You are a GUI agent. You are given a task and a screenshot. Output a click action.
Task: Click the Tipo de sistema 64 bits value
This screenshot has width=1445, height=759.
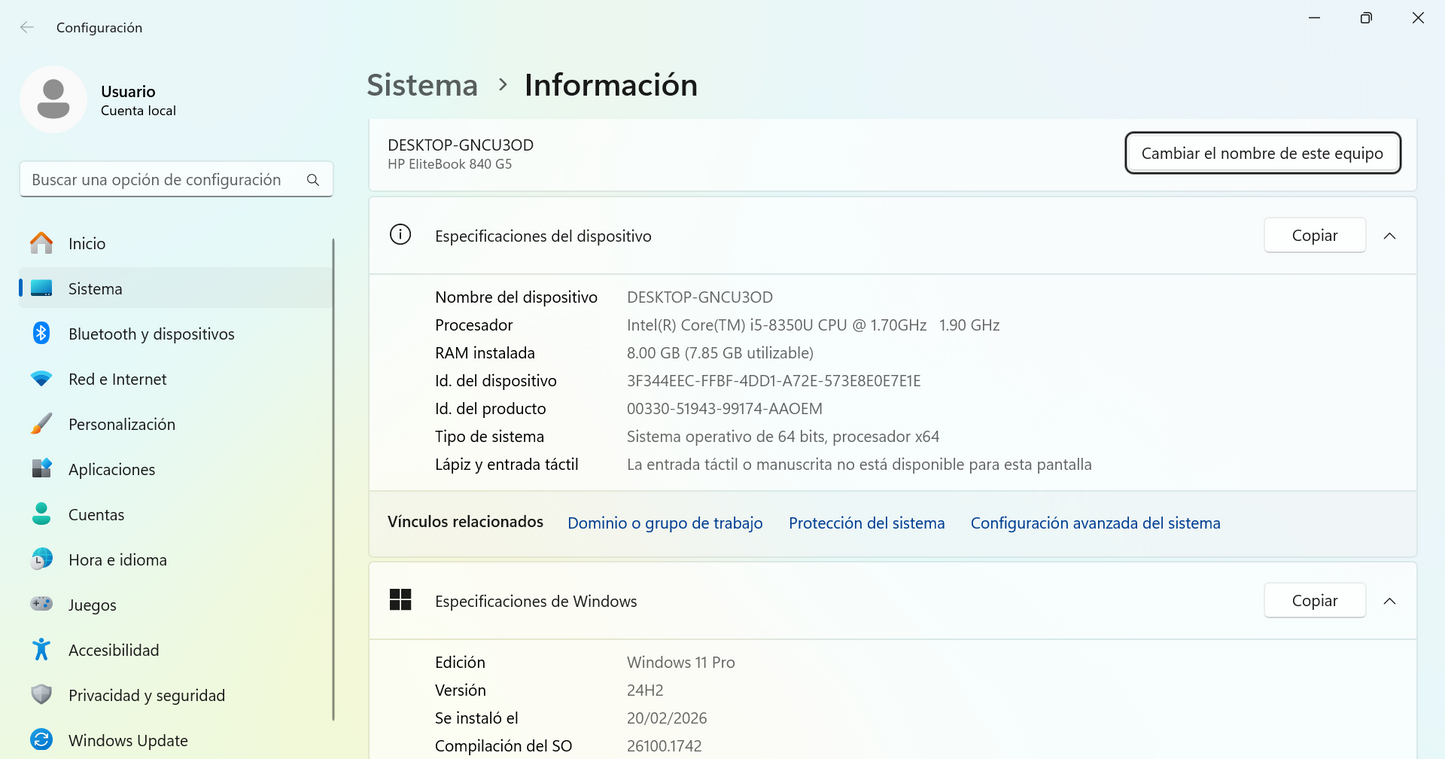pos(783,437)
